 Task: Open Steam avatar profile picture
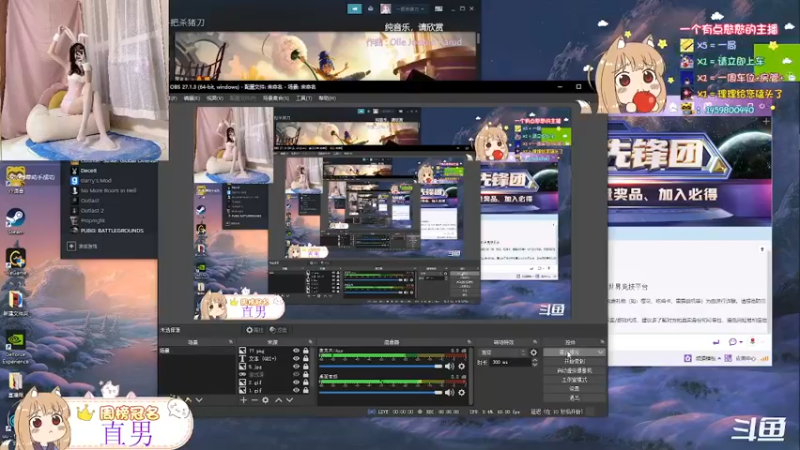click(386, 9)
